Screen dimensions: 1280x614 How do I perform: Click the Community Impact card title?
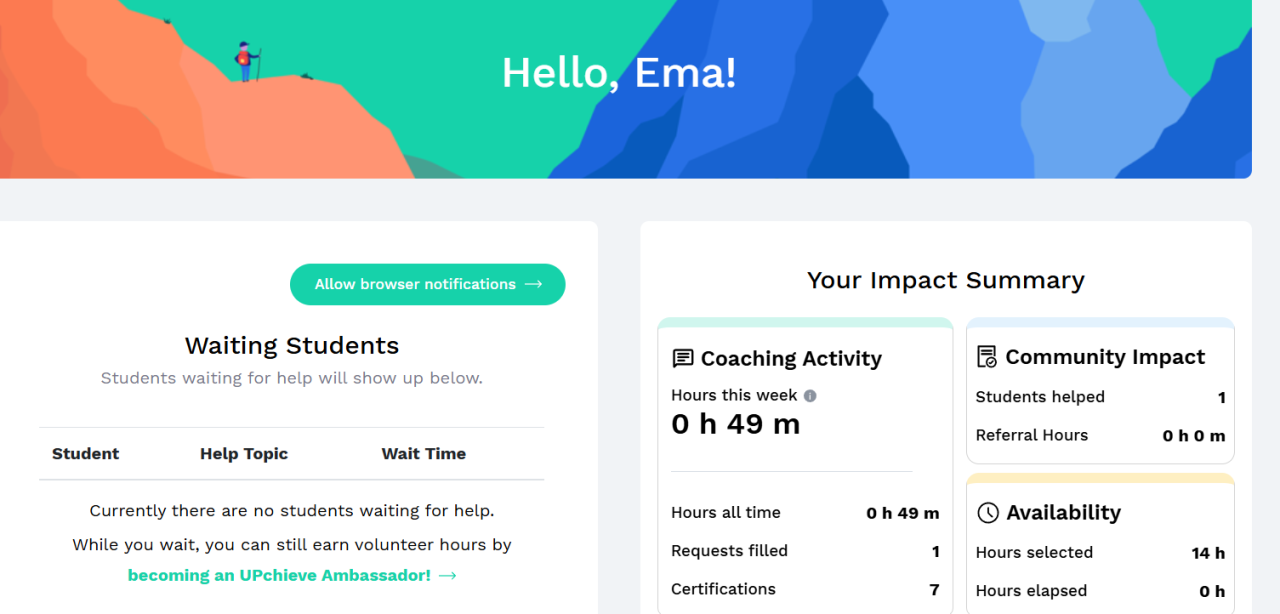pos(1105,357)
